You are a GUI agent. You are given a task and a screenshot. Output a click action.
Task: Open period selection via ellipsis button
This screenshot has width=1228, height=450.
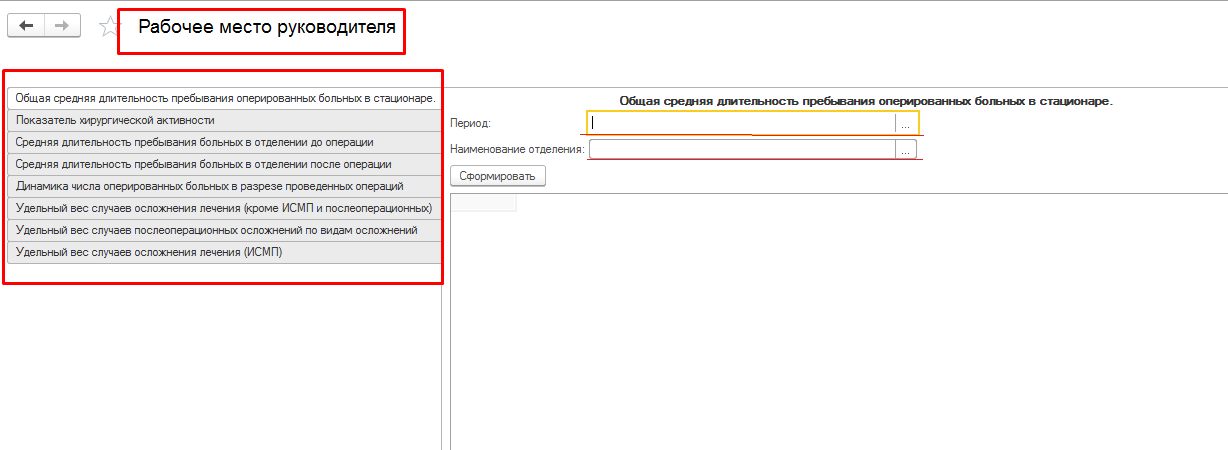[x=905, y=124]
